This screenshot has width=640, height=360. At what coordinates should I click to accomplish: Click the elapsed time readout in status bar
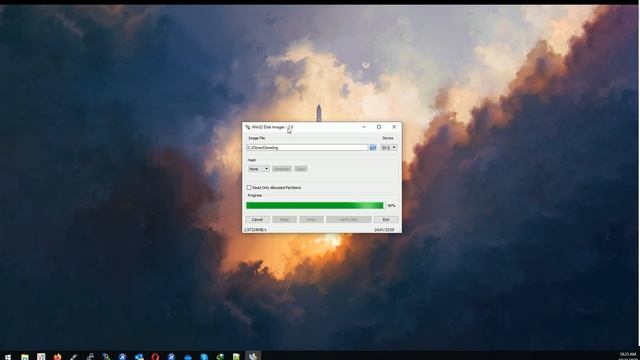pos(384,230)
